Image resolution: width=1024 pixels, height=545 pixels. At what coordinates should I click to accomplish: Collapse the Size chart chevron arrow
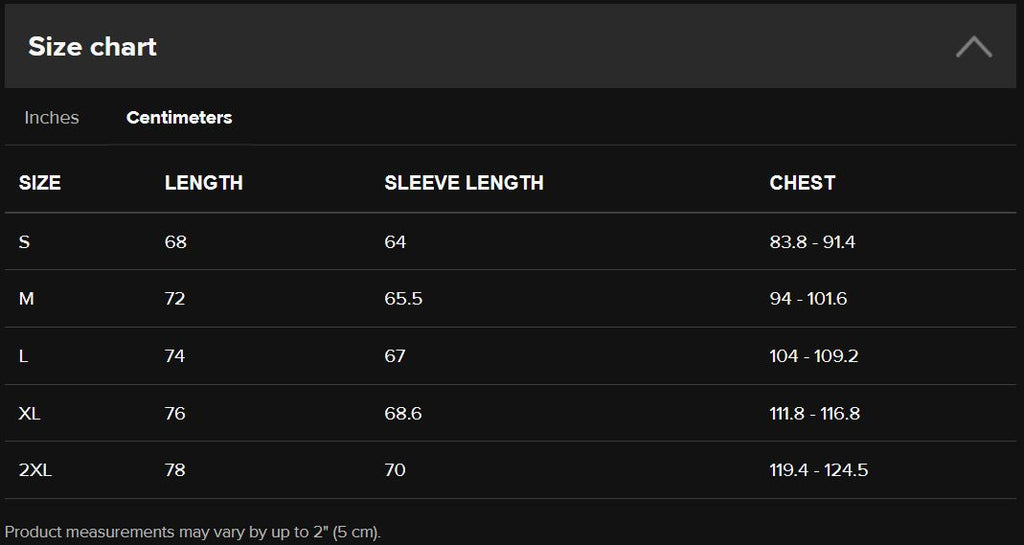click(974, 46)
